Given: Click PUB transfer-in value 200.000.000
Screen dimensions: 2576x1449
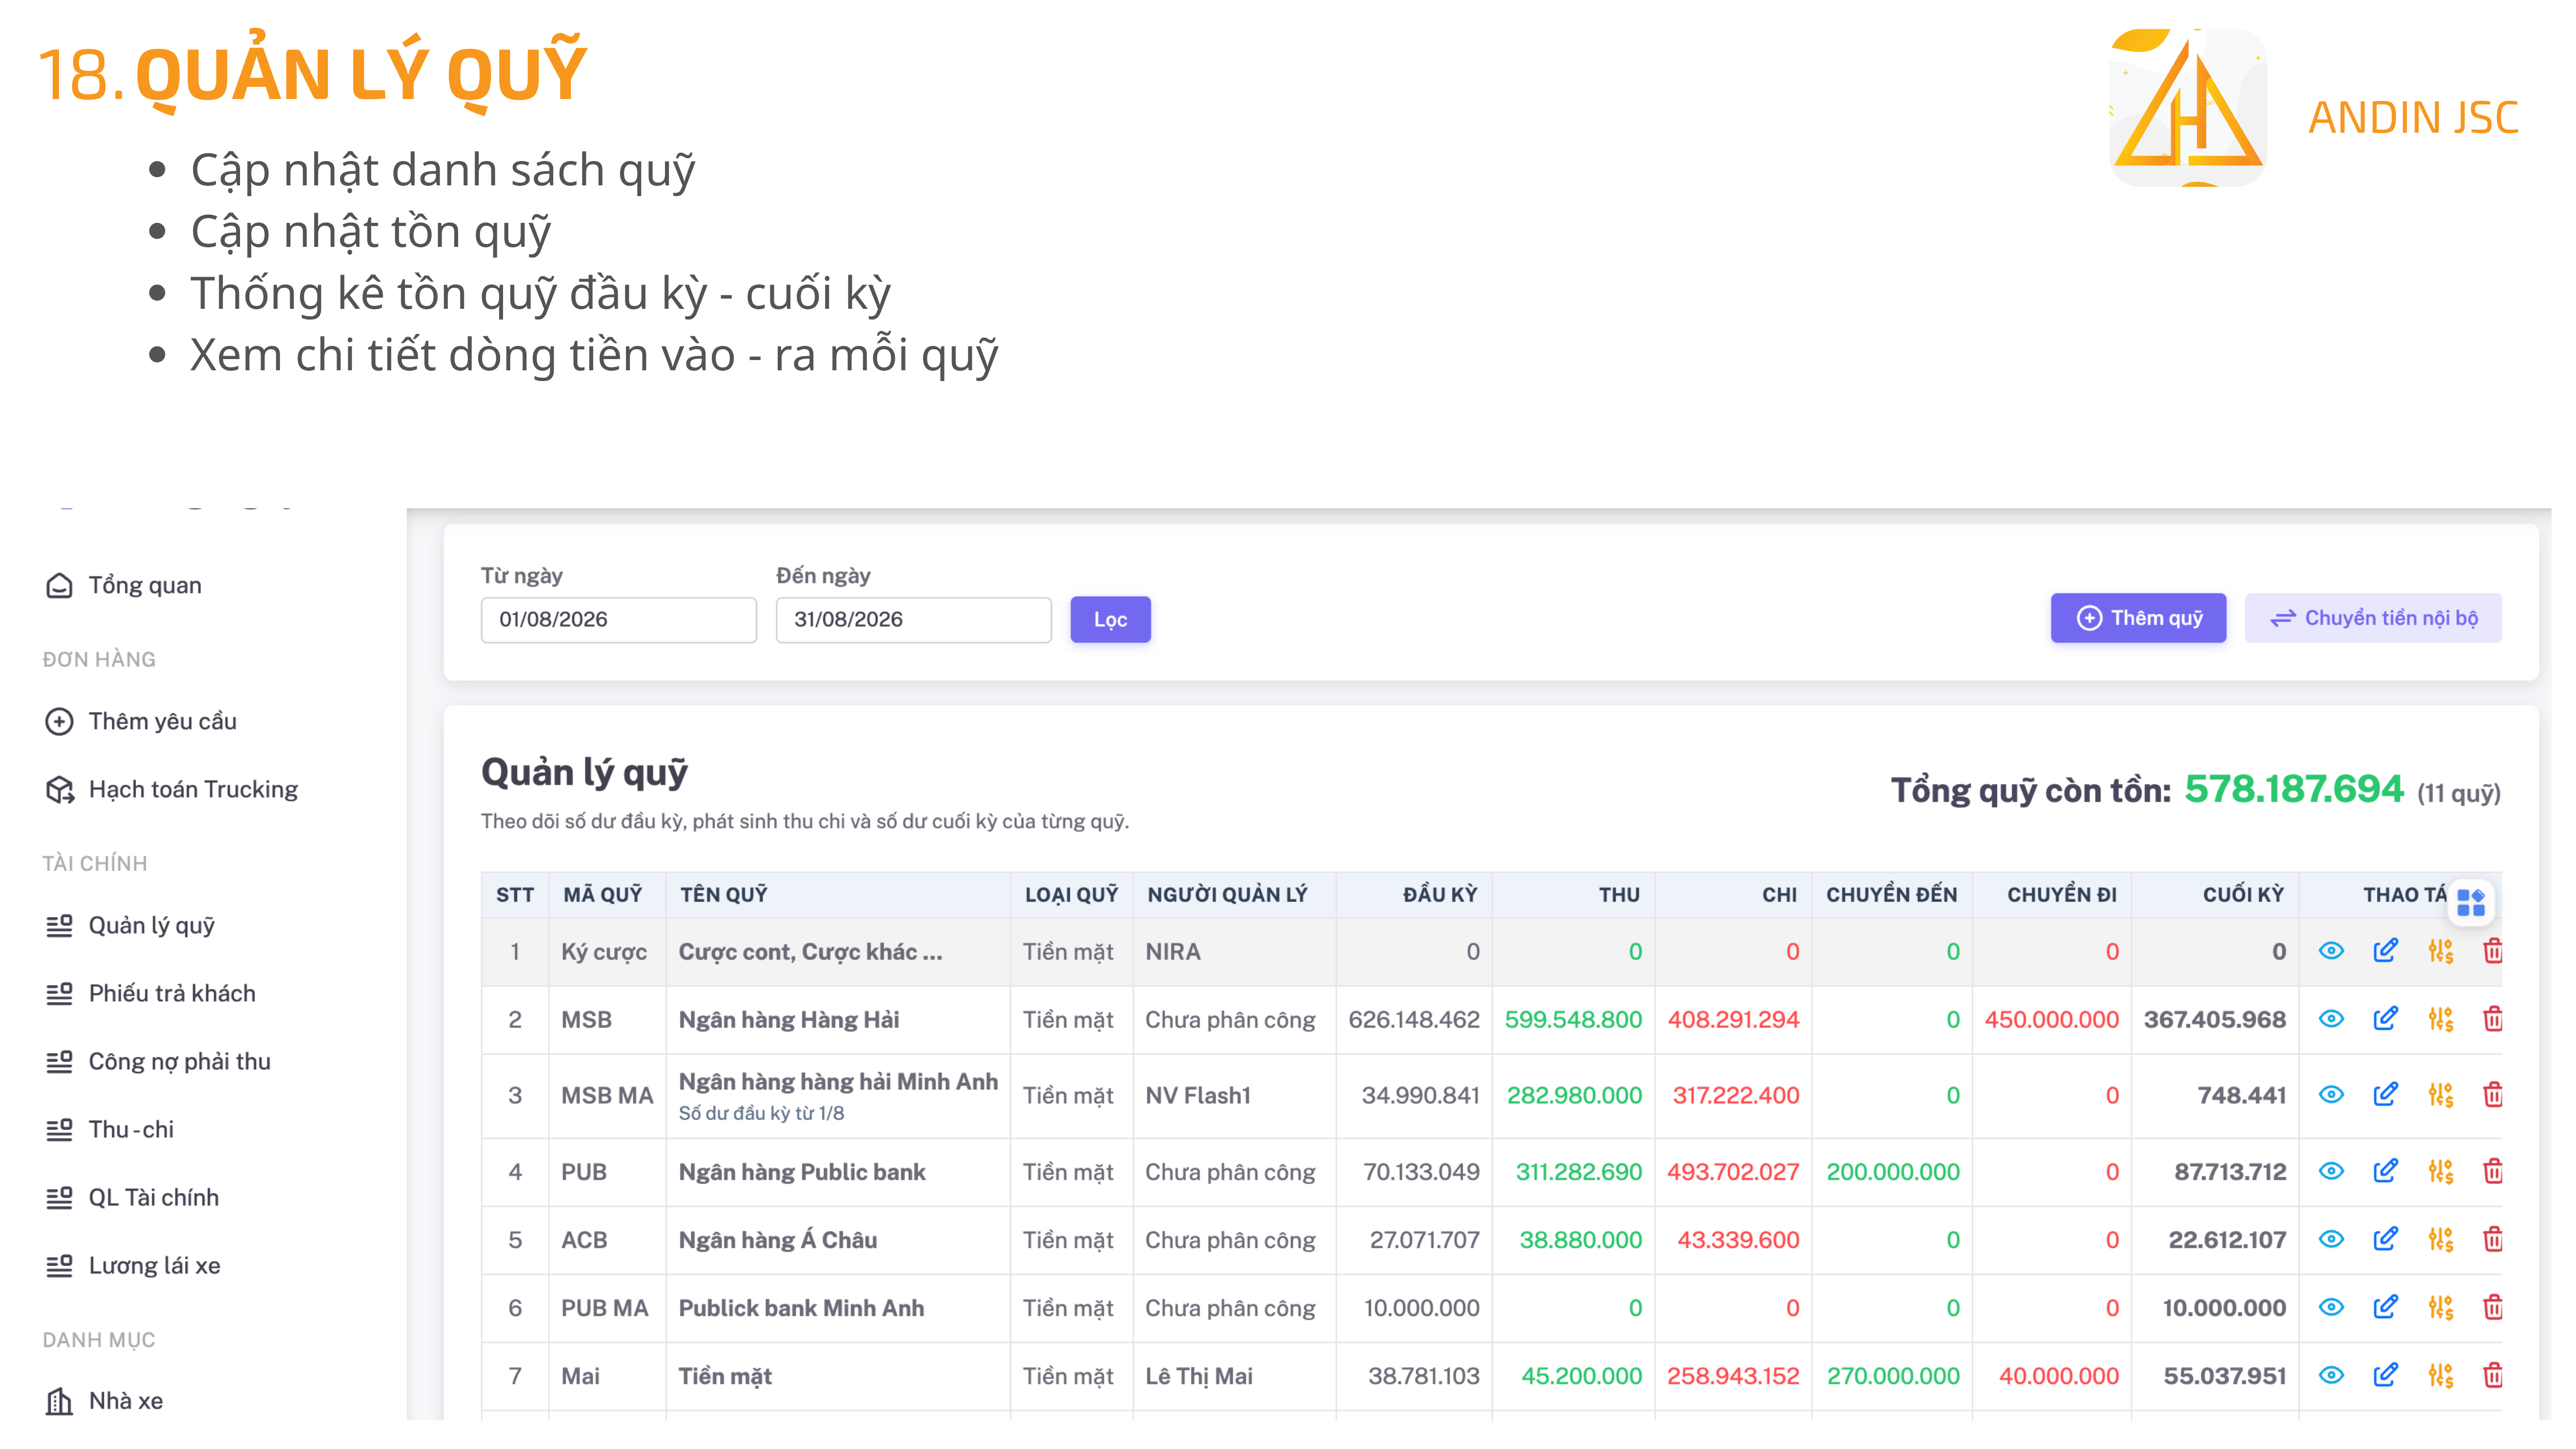Looking at the screenshot, I should (1892, 1171).
